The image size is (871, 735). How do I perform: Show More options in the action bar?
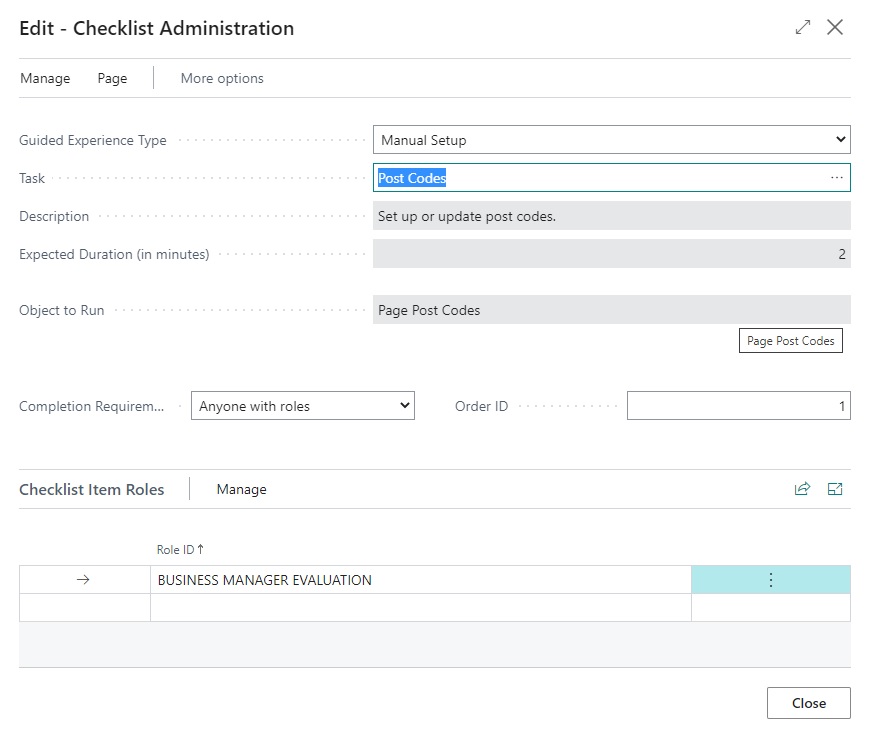(x=222, y=78)
